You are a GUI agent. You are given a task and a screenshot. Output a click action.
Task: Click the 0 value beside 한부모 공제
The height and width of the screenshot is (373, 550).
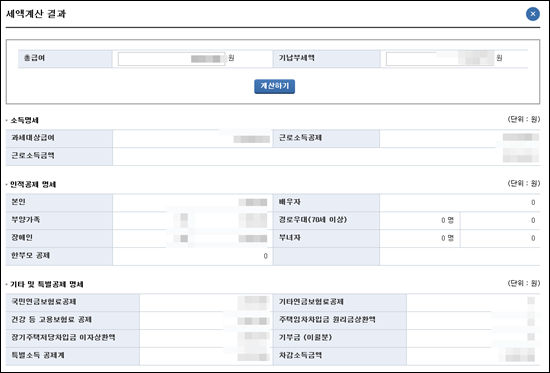click(x=266, y=256)
